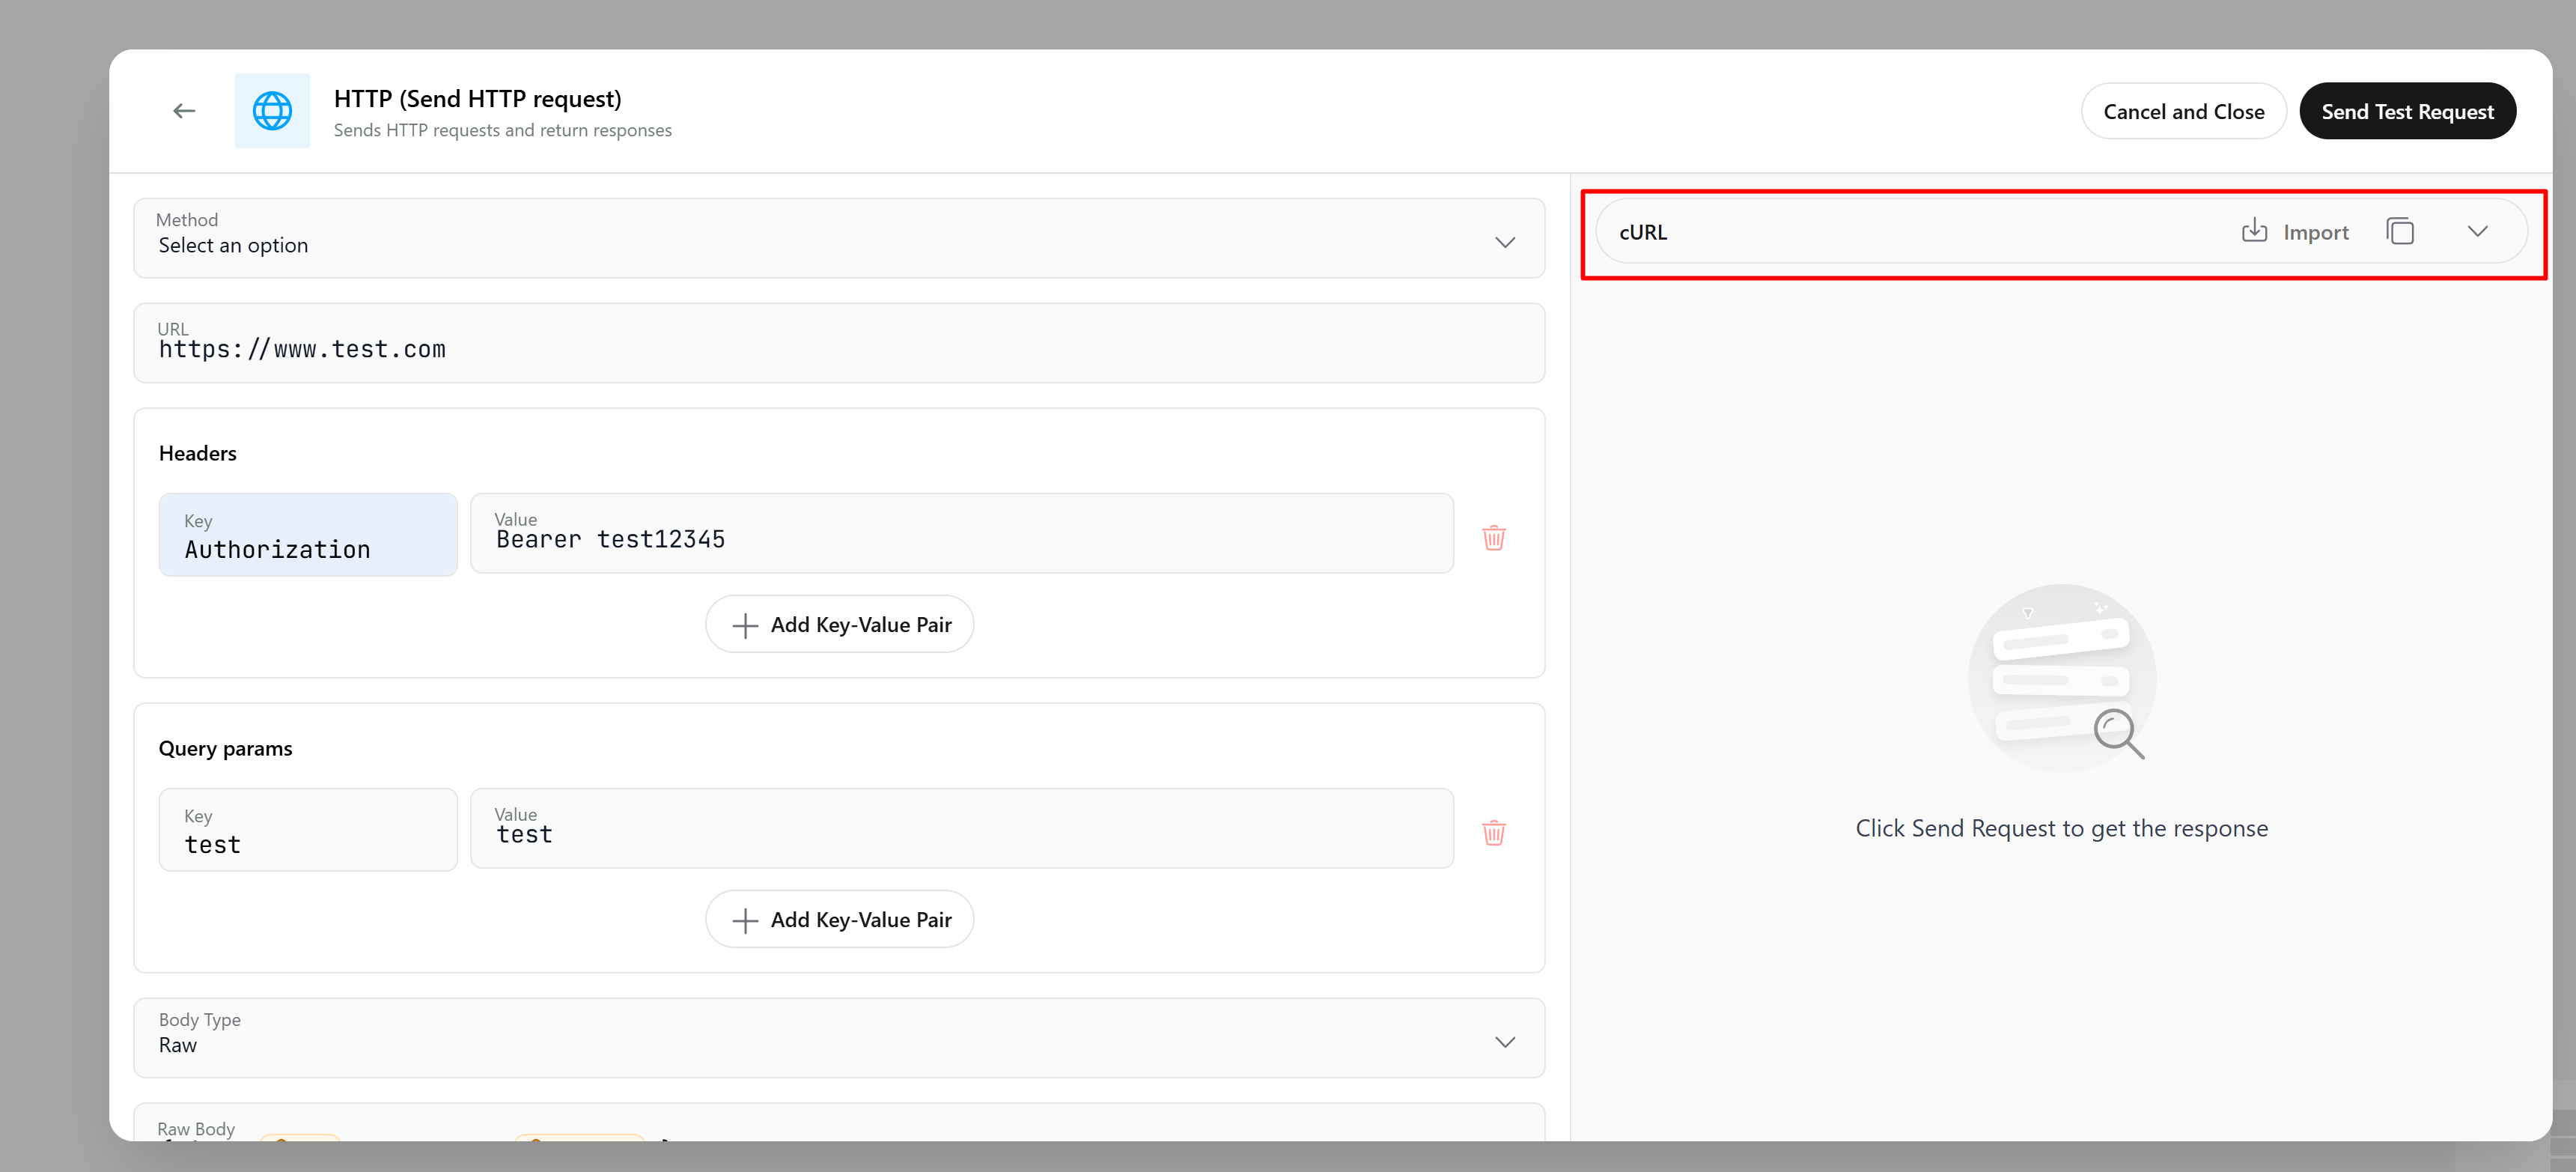Open the Body Type dropdown showing Raw
This screenshot has width=2576, height=1172.
[1504, 1041]
